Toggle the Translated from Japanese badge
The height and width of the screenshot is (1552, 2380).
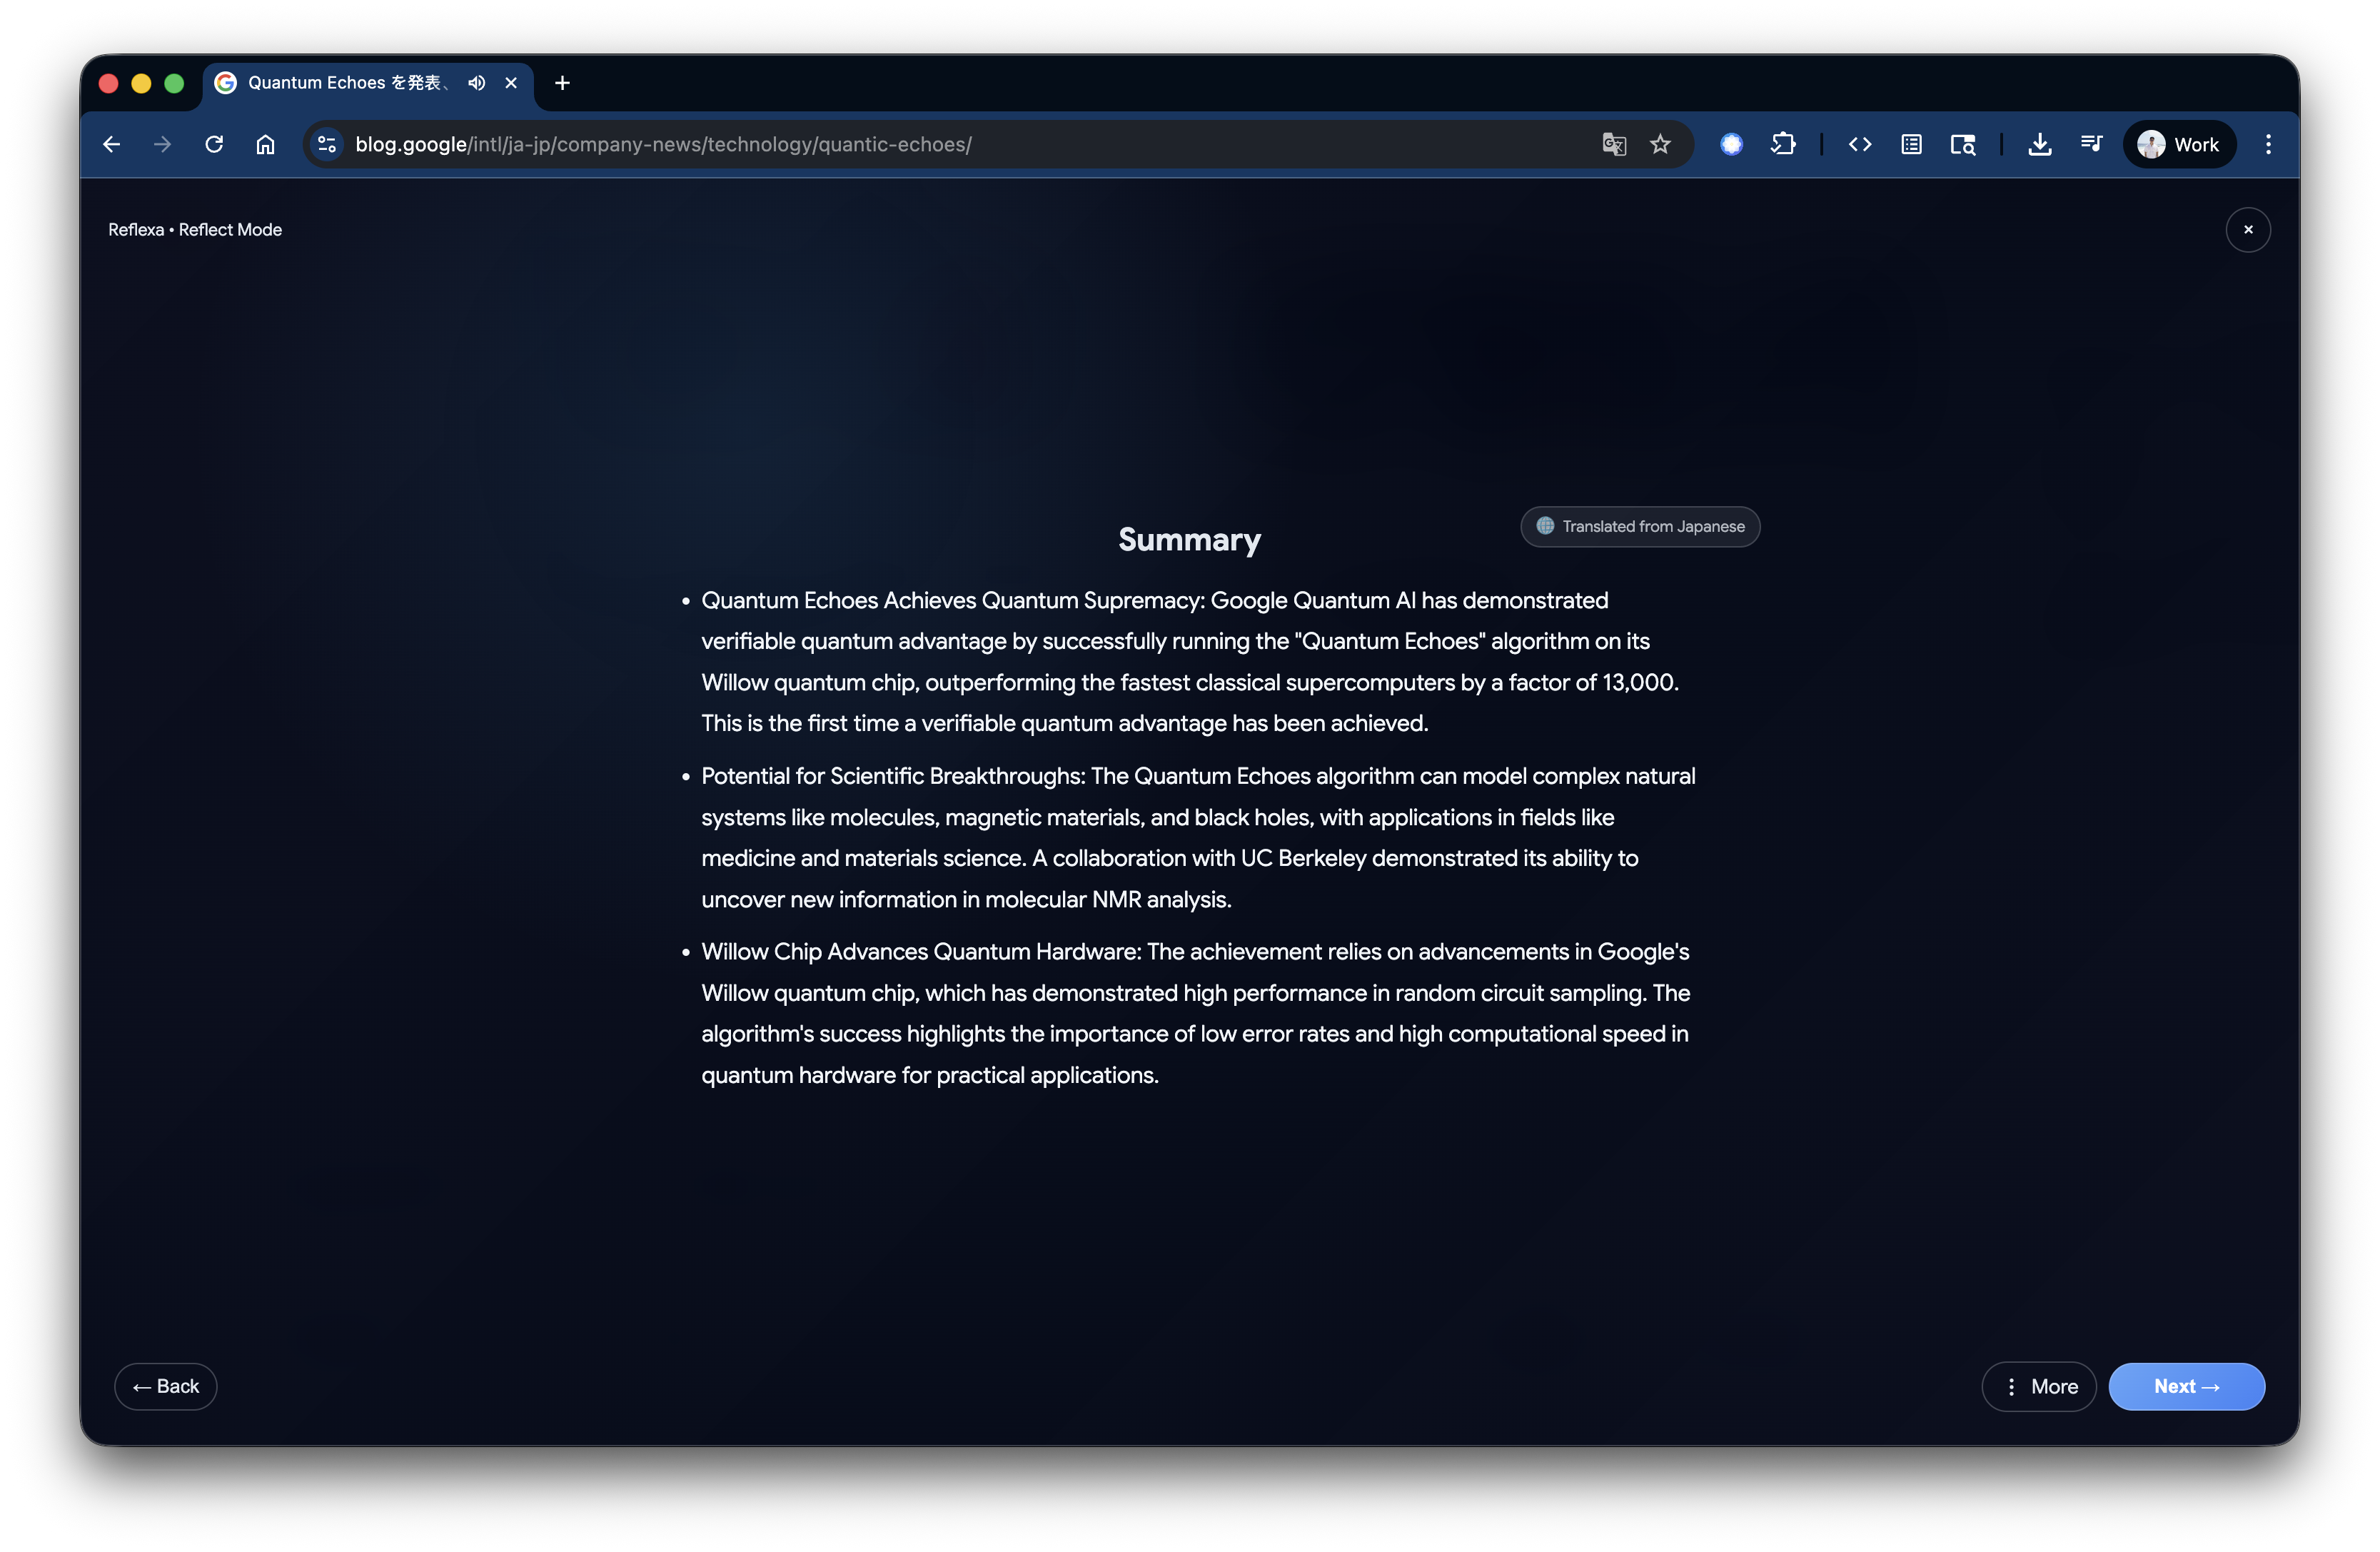1640,526
